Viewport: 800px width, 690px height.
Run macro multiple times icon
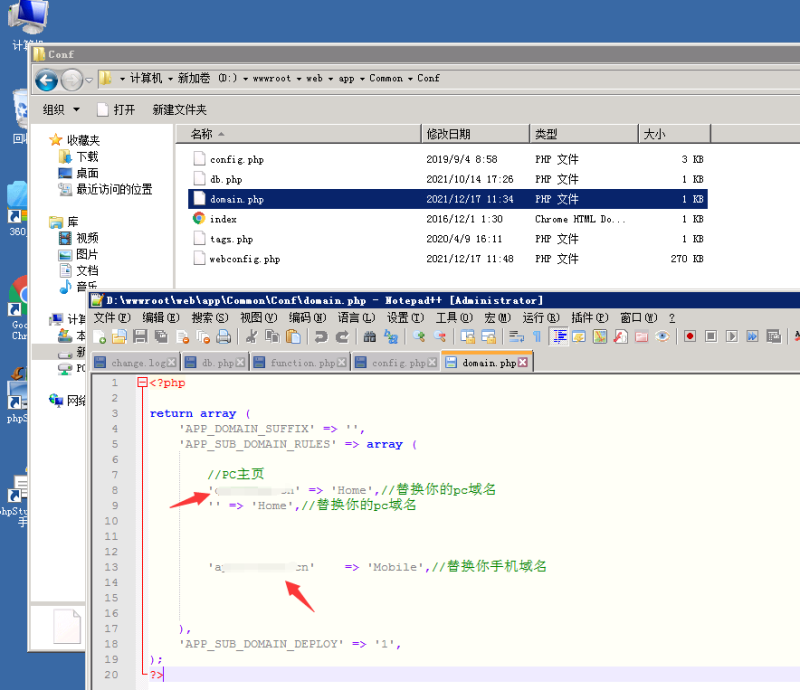(753, 337)
